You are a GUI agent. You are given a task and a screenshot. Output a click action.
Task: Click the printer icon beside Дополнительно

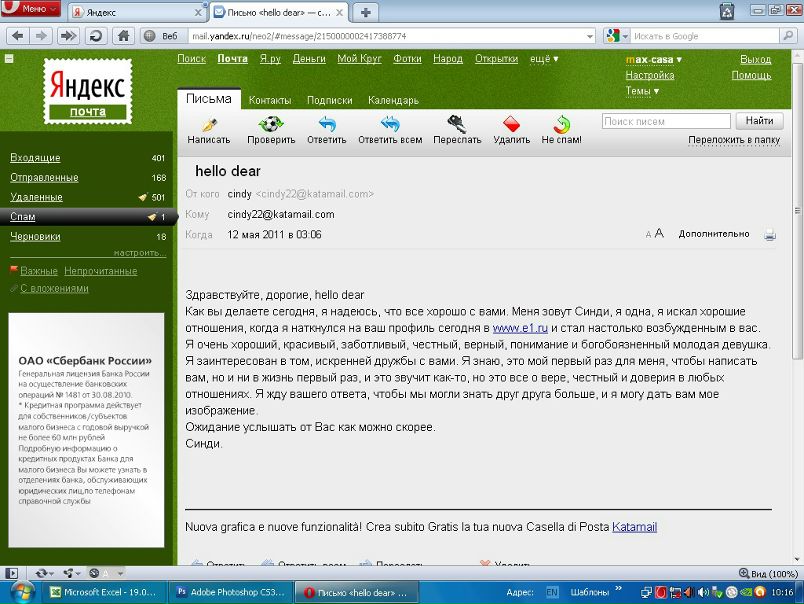769,234
